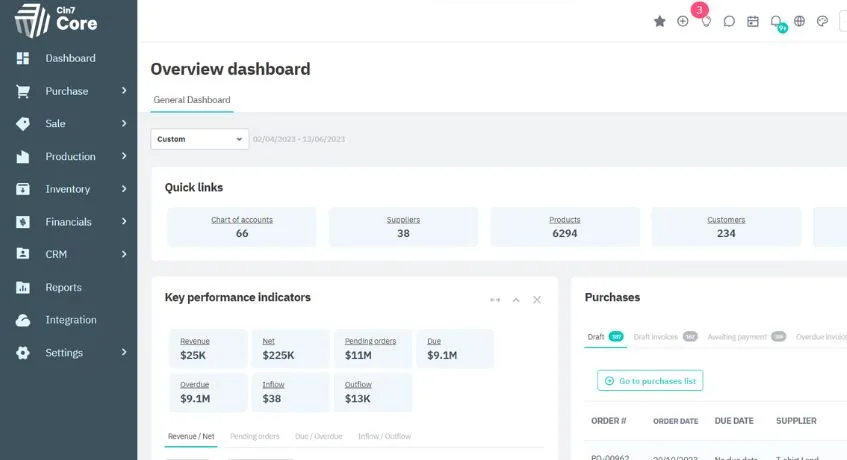Click Go to purchases list button
Viewport: 847px width, 460px height.
pyautogui.click(x=650, y=381)
